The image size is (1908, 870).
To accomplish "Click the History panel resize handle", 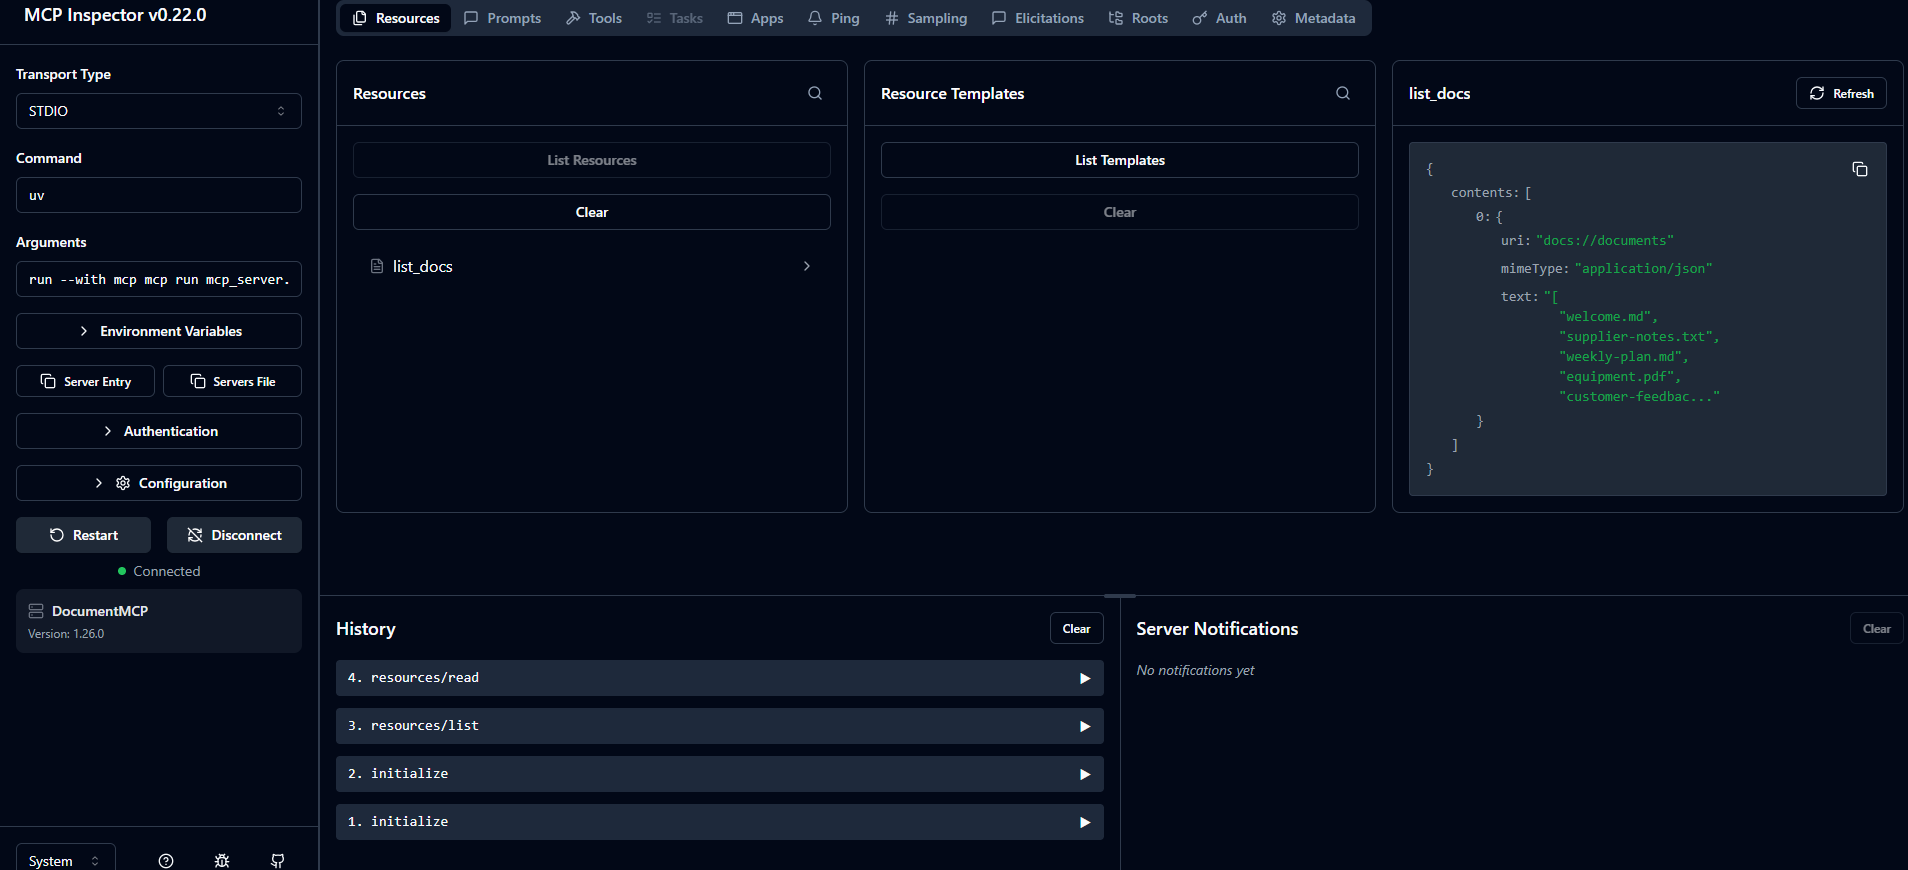I will point(1120,596).
